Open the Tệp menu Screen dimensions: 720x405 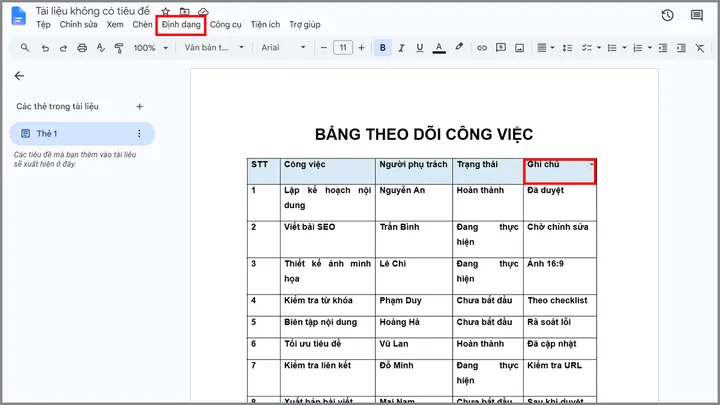pyautogui.click(x=43, y=24)
